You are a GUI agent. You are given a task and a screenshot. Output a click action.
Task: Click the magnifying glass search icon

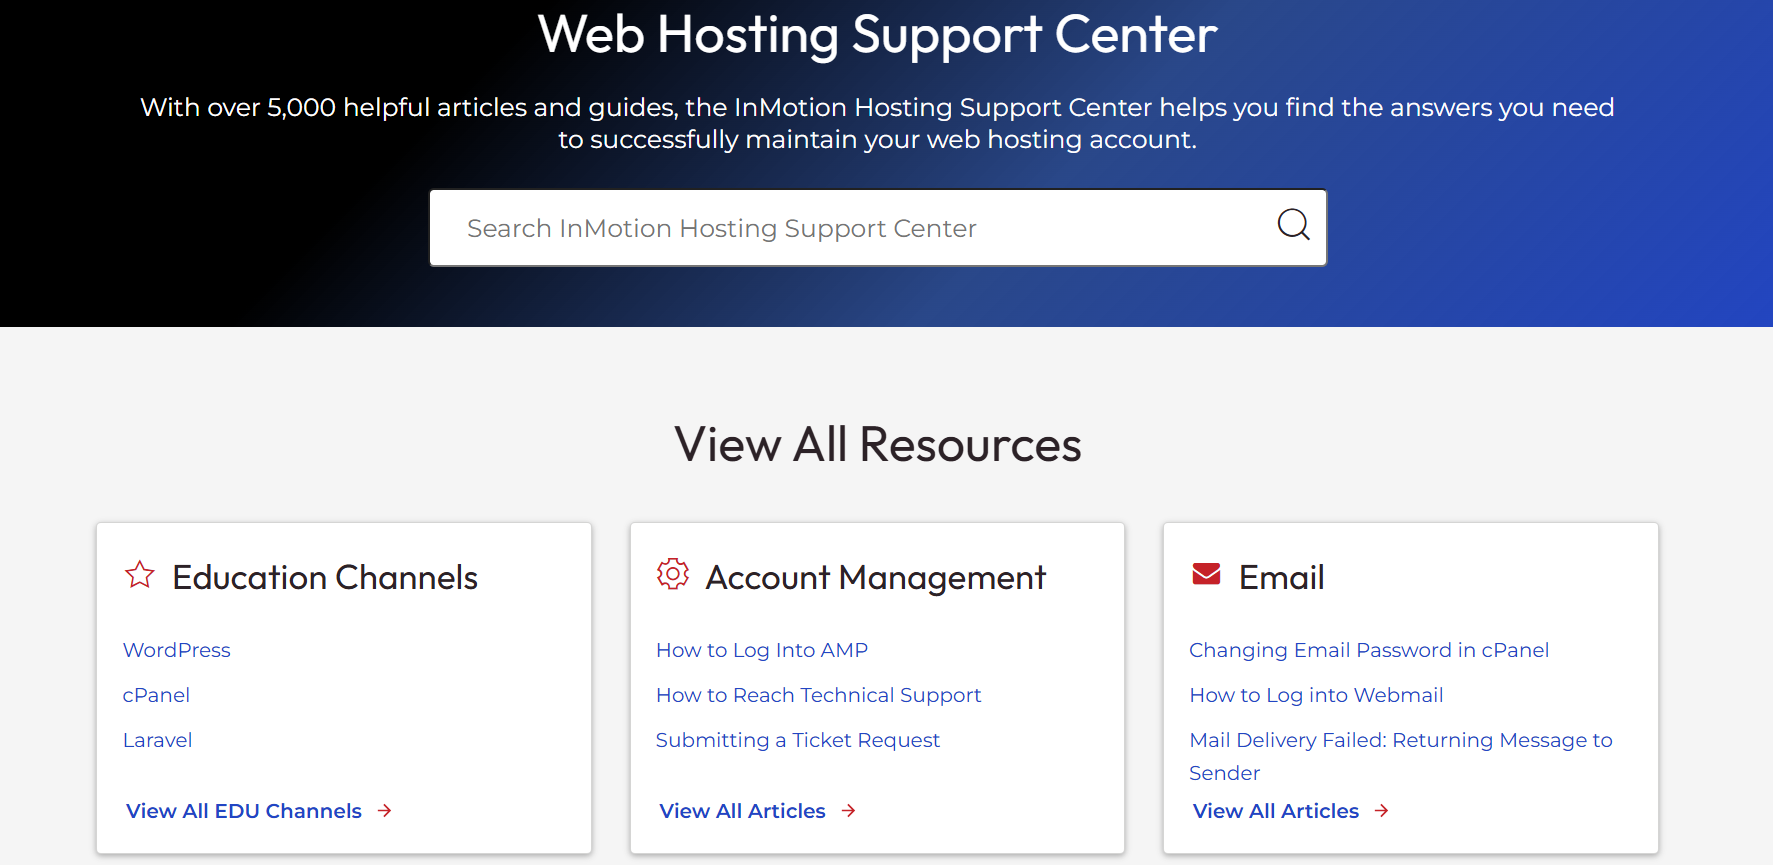point(1293,225)
